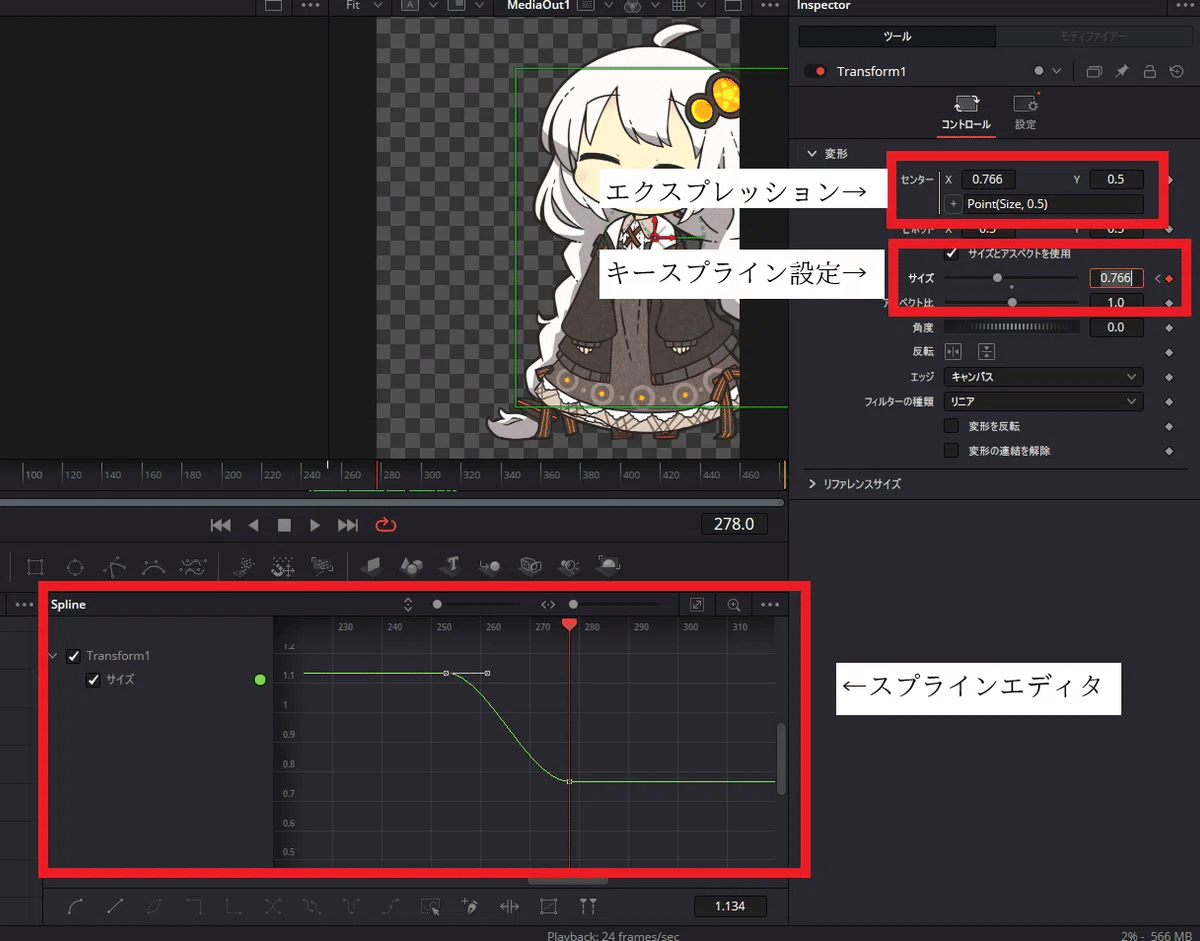Select the BSpline mask tool

[x=153, y=567]
